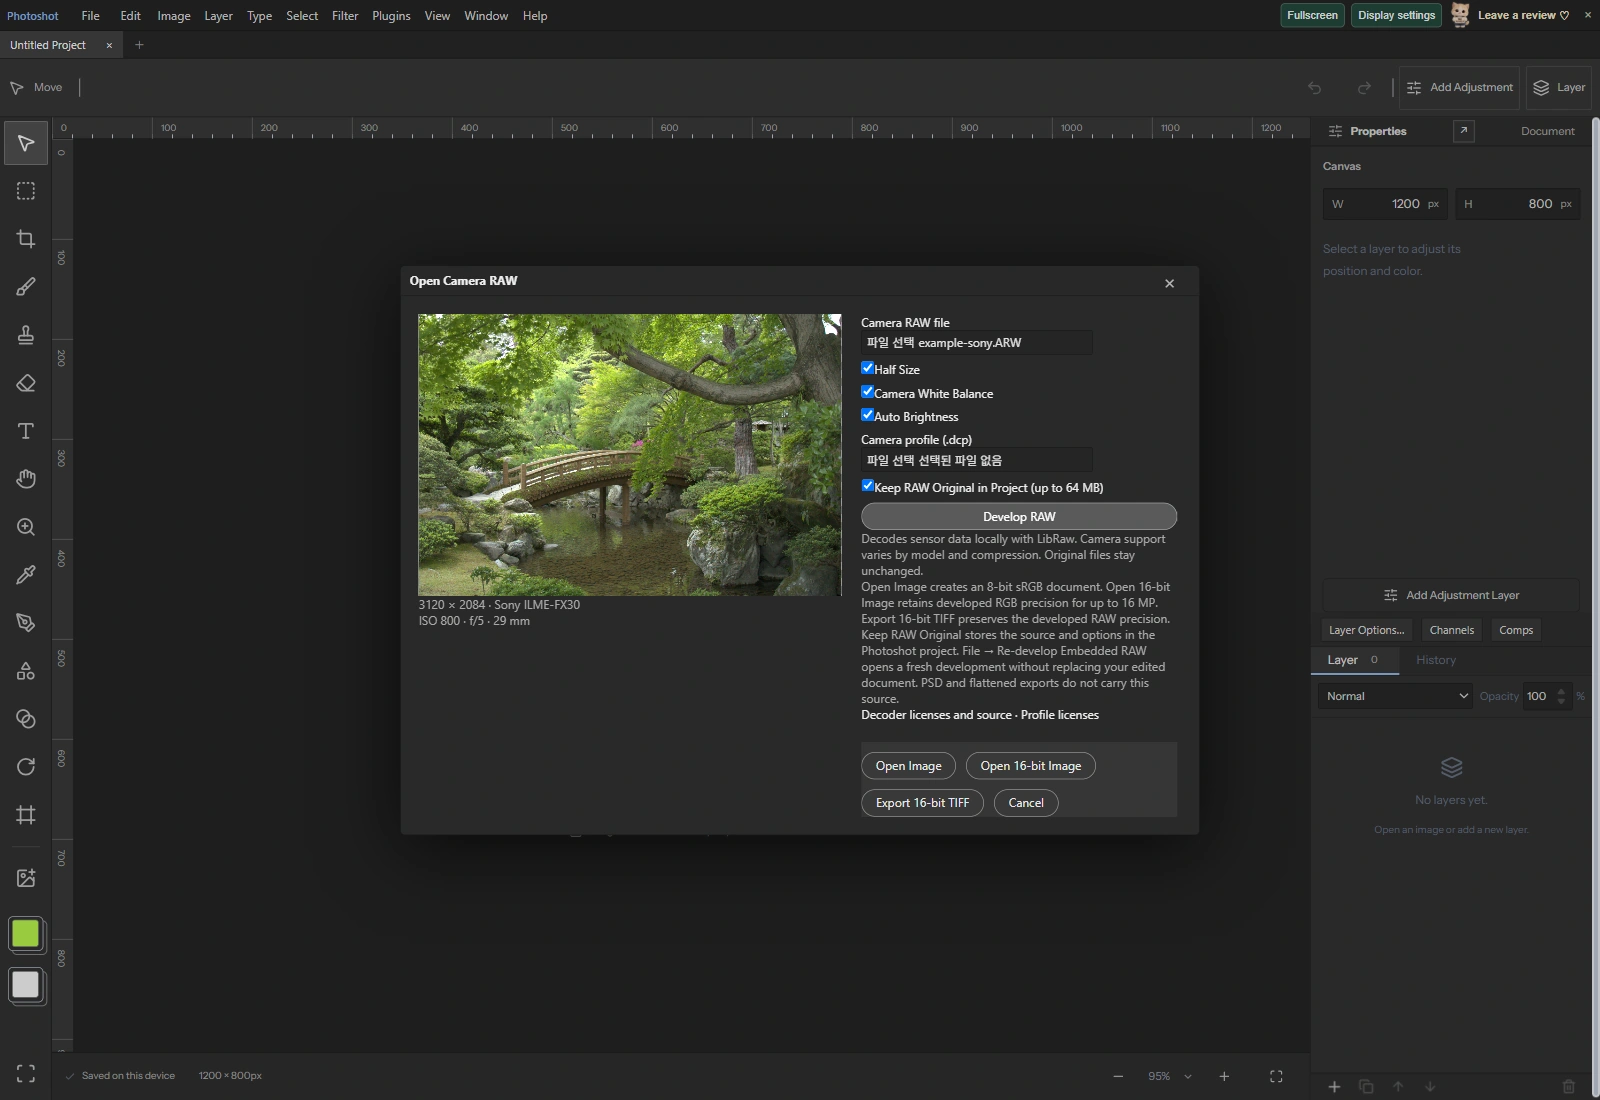Viewport: 1600px width, 1100px height.
Task: Open the Decoder licenses and source link
Action: pyautogui.click(x=936, y=715)
